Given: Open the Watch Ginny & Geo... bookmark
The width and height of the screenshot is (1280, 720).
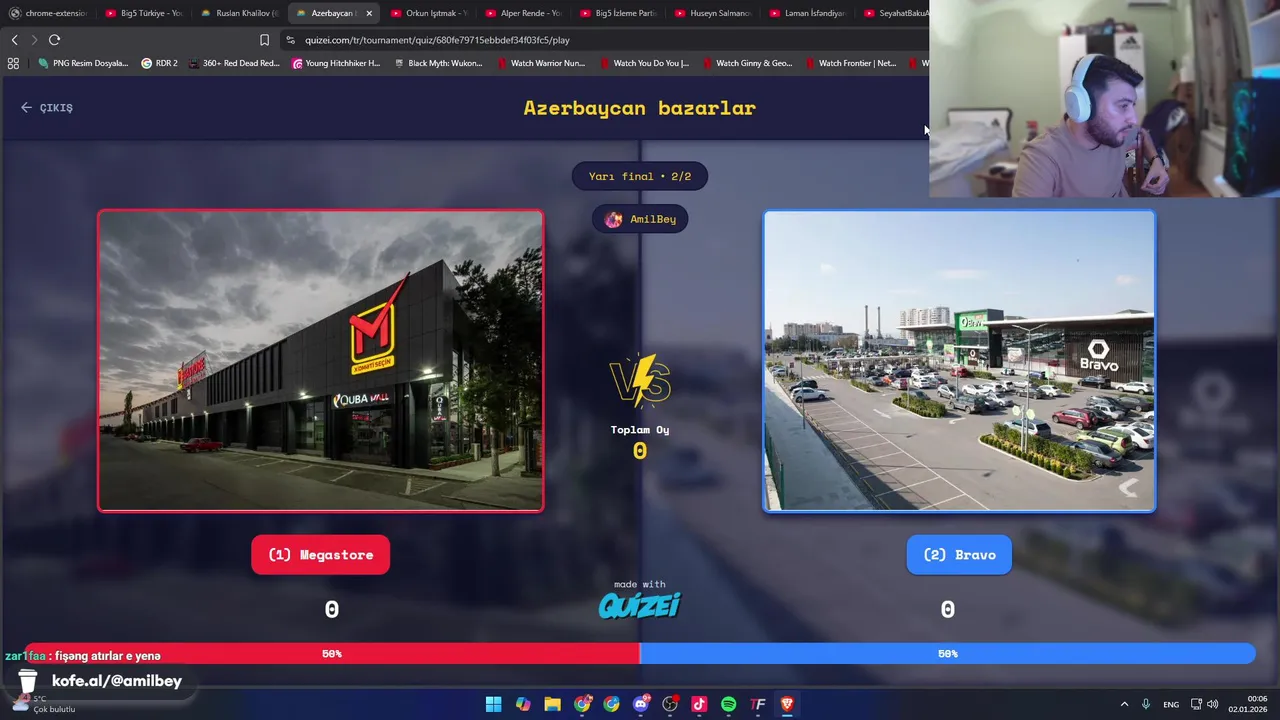Looking at the screenshot, I should click(747, 63).
